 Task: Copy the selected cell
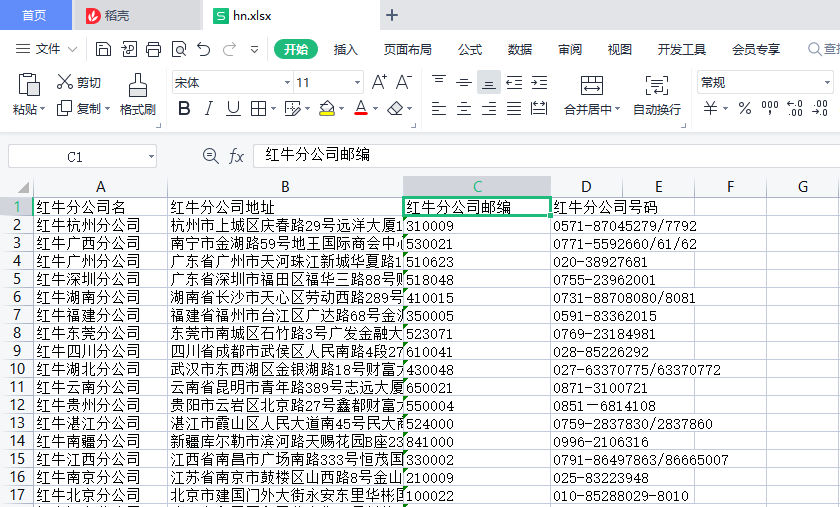79,108
